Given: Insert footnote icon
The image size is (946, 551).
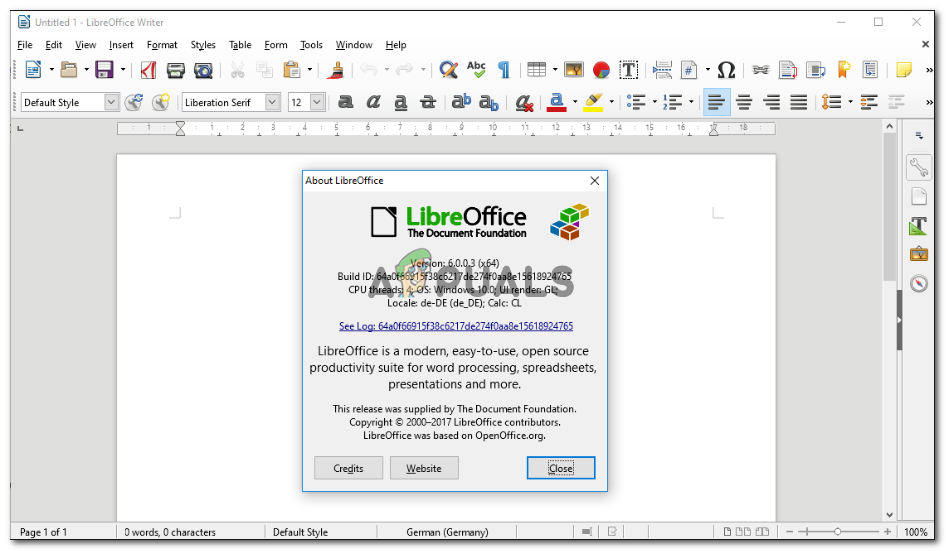Looking at the screenshot, I should [x=787, y=70].
